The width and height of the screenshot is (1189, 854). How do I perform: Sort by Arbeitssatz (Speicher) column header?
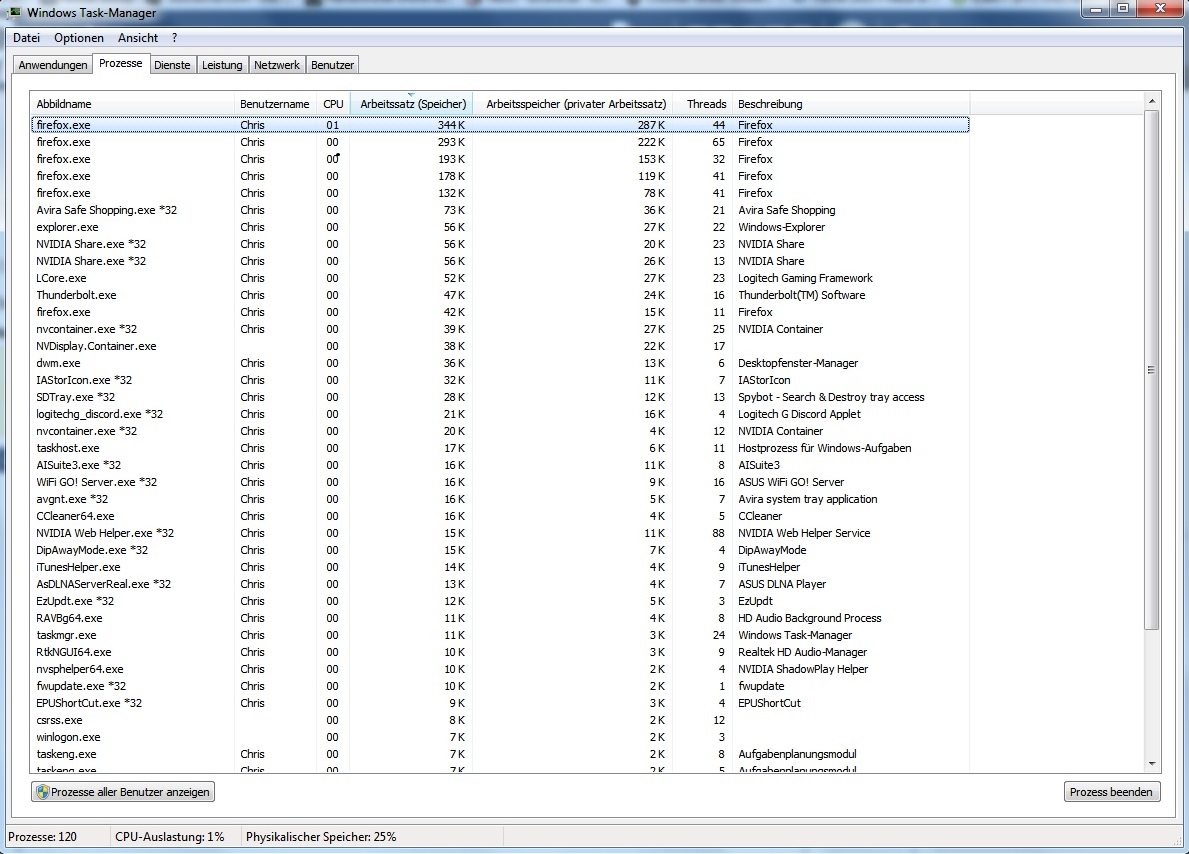click(x=412, y=104)
